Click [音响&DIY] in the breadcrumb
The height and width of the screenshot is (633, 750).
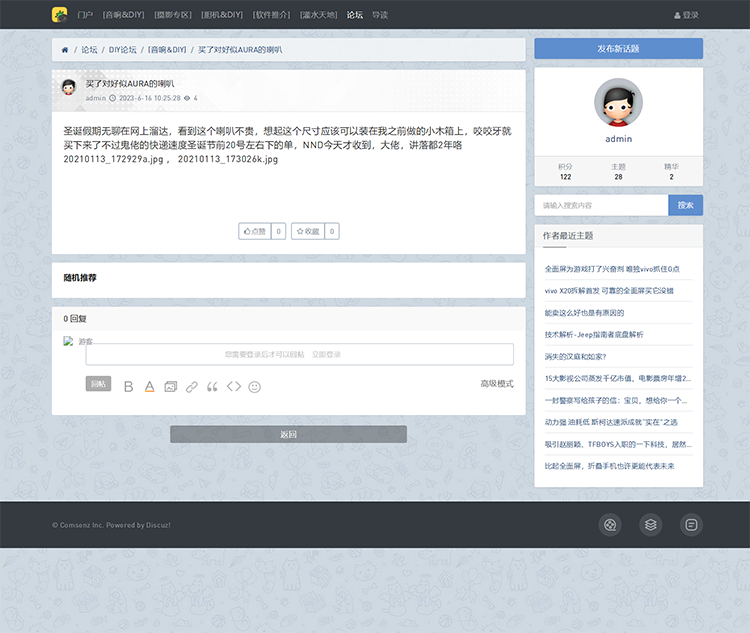[x=167, y=50]
